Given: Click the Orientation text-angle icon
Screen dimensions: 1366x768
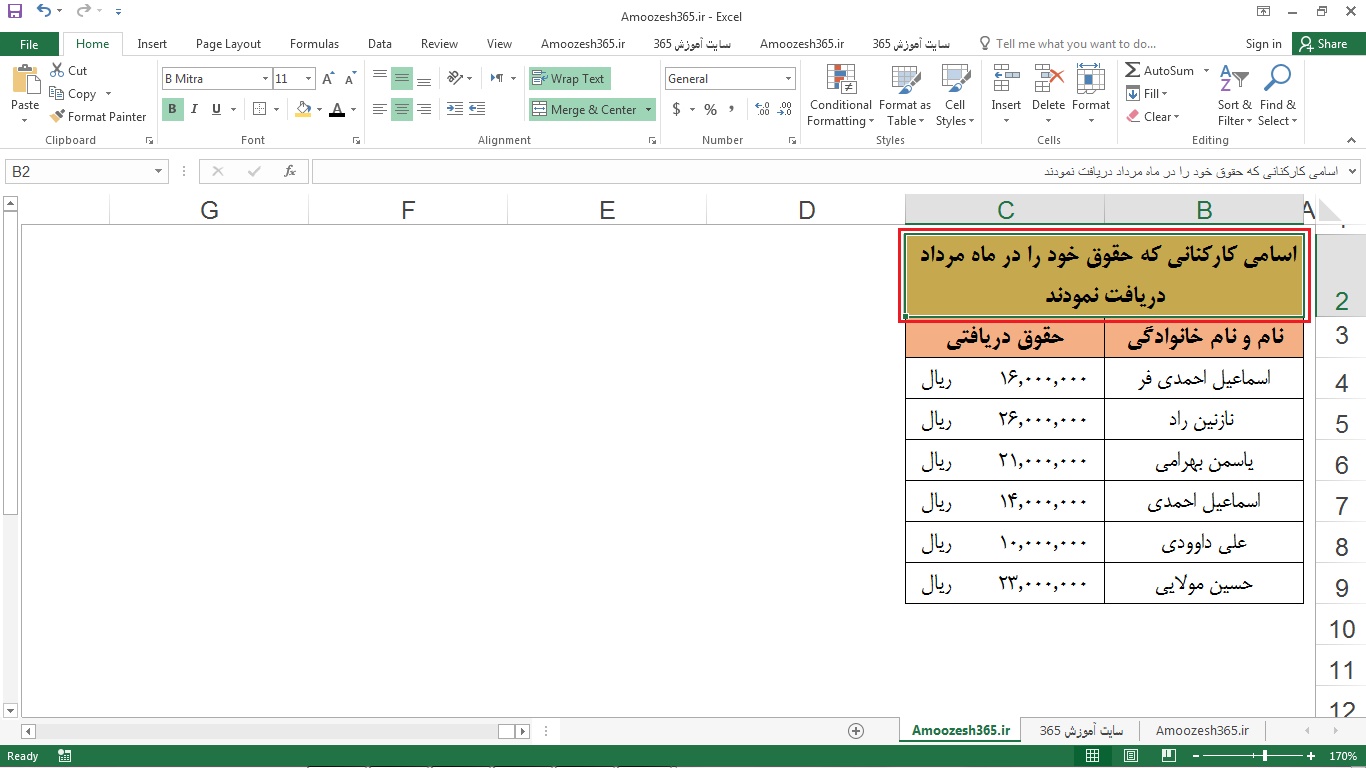Looking at the screenshot, I should (x=455, y=78).
